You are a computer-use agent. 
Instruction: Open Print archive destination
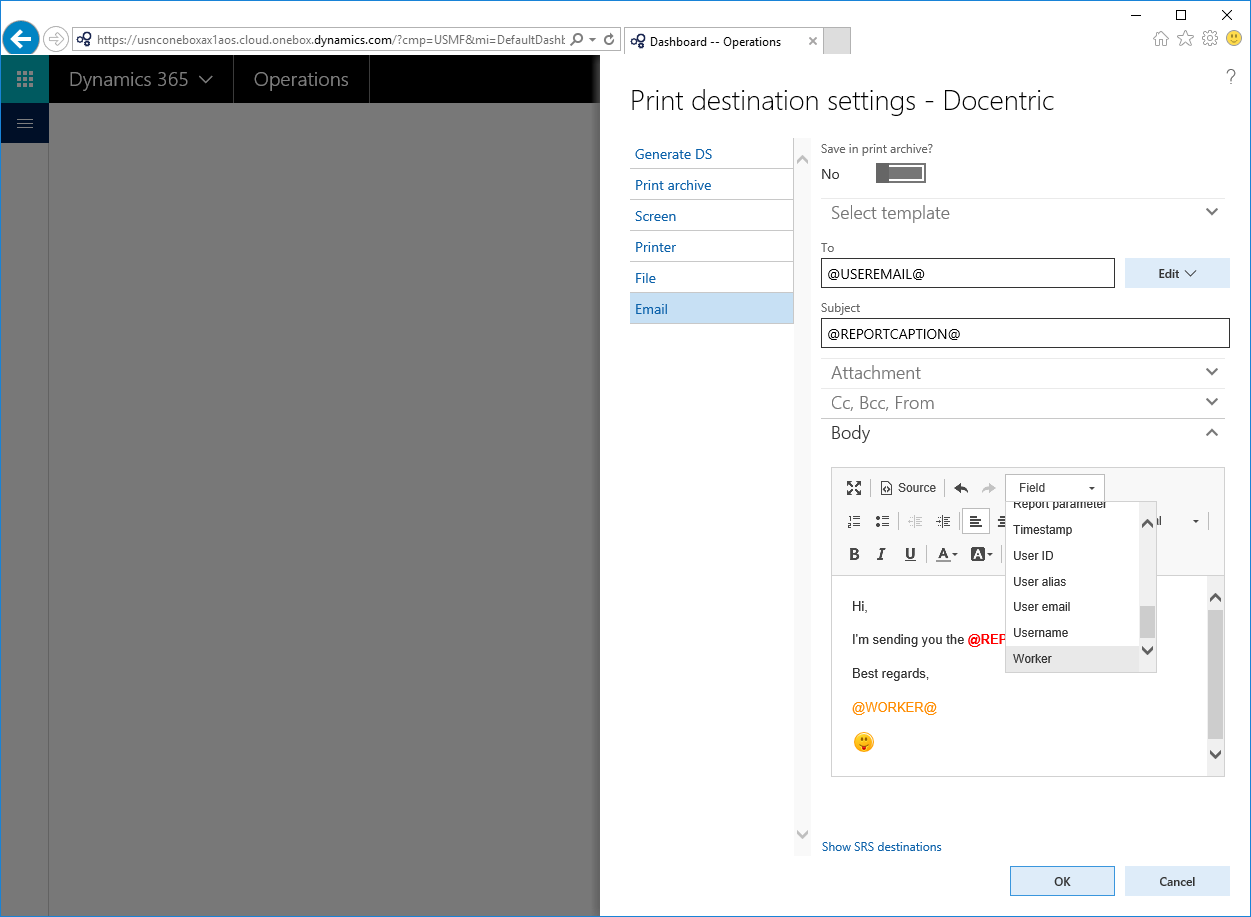tap(711, 185)
